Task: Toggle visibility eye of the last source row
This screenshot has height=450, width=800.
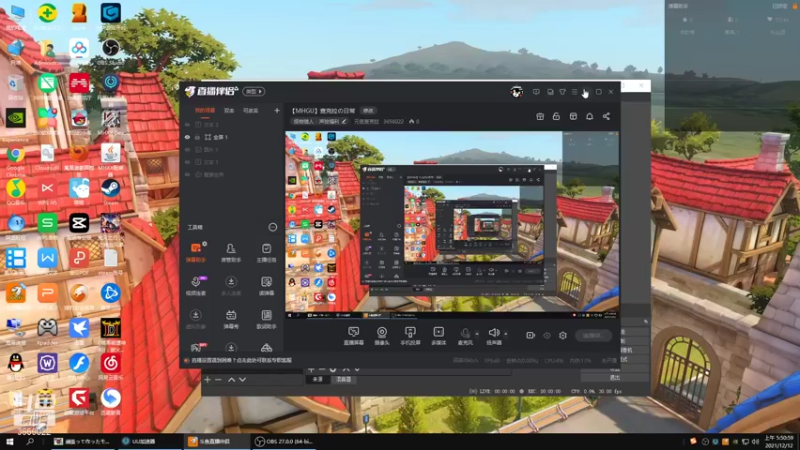Action: click(x=187, y=174)
